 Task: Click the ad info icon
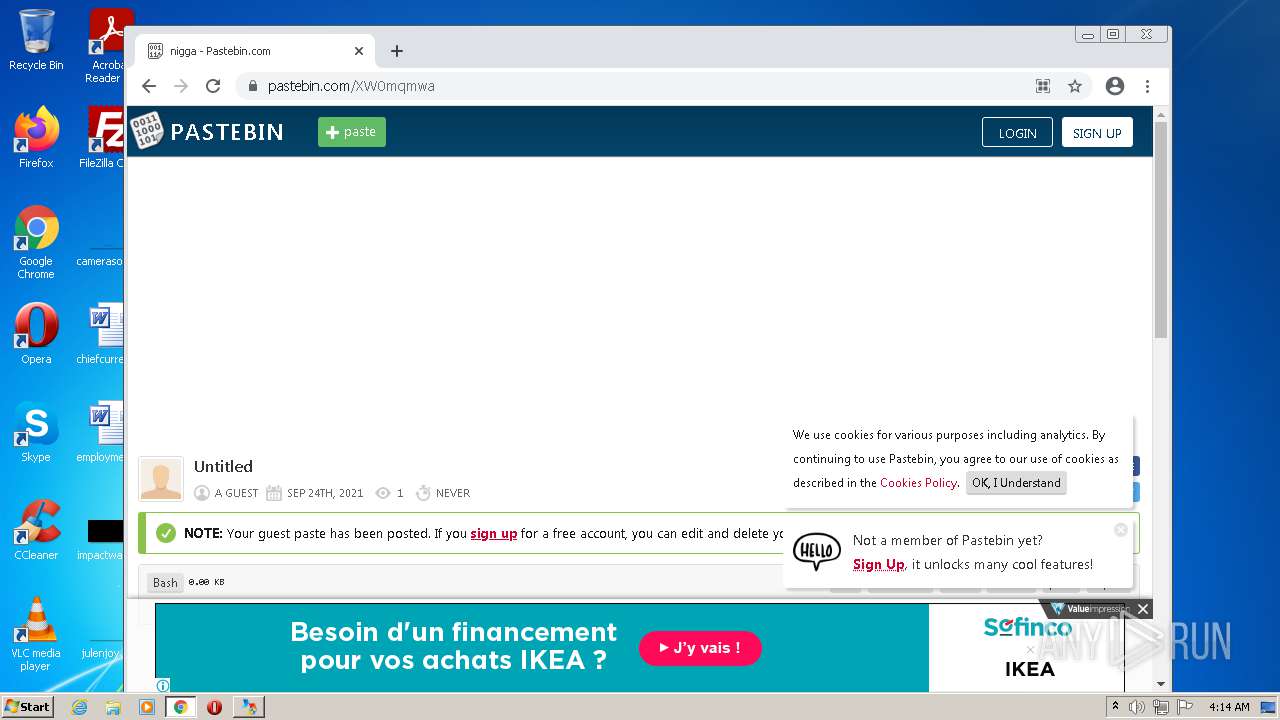point(163,686)
